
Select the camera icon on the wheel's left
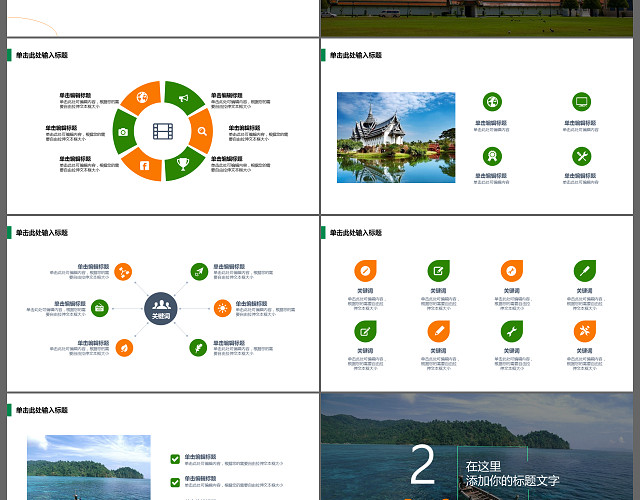click(123, 132)
